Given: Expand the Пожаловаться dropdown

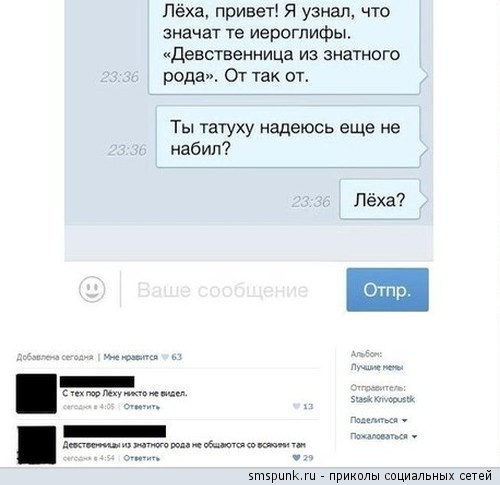Looking at the screenshot, I should click(x=383, y=436).
